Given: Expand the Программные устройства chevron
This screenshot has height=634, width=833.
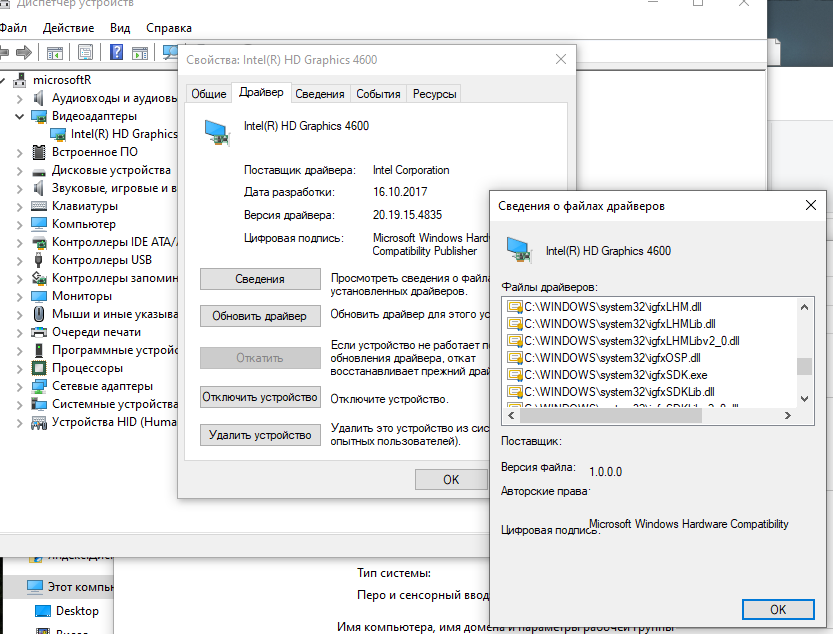Looking at the screenshot, I should coord(20,351).
